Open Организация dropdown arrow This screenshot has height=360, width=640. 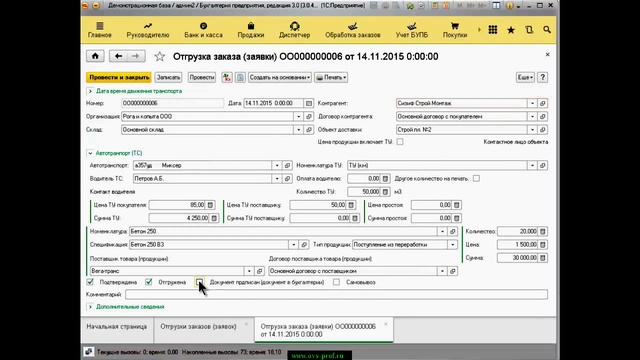(298, 116)
